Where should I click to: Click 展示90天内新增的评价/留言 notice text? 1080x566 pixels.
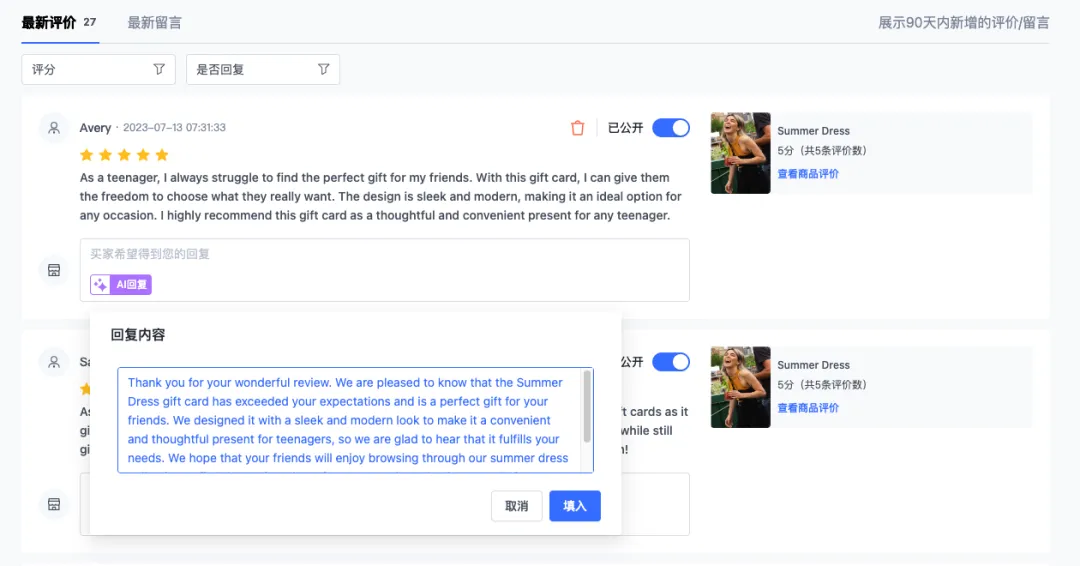(964, 23)
